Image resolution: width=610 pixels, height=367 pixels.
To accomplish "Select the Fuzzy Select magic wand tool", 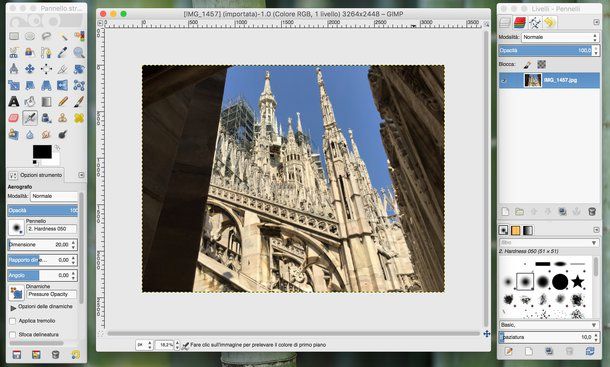I will [63, 36].
